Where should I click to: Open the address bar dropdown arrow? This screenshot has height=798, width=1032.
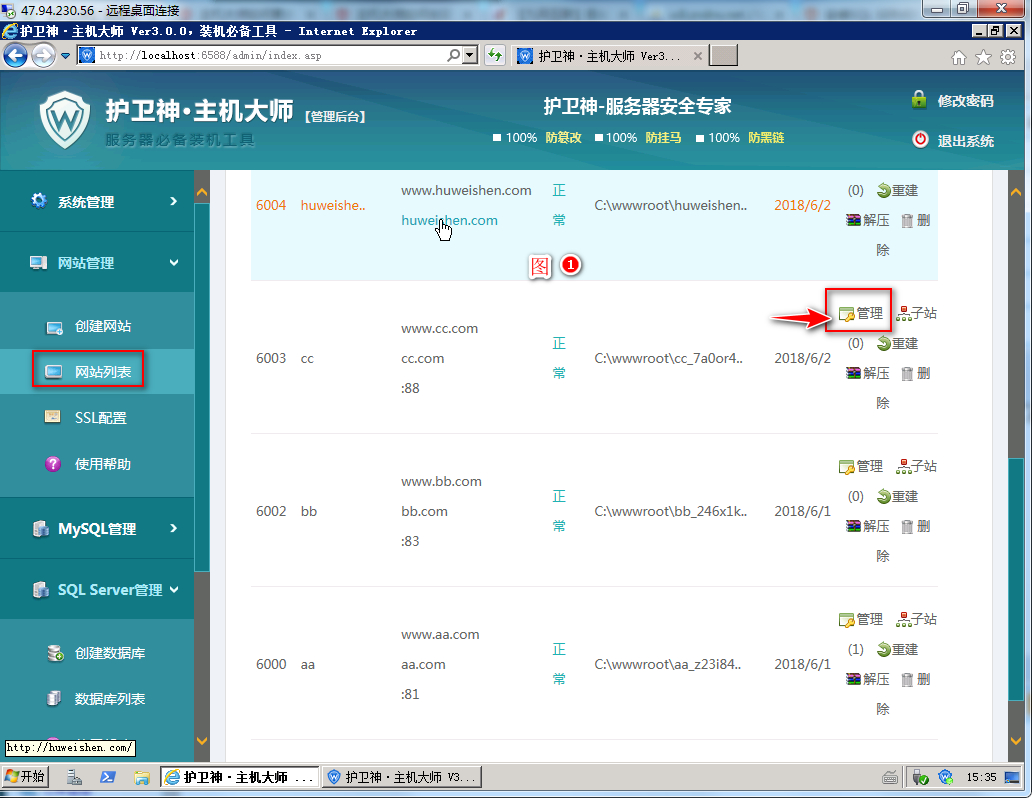point(471,56)
